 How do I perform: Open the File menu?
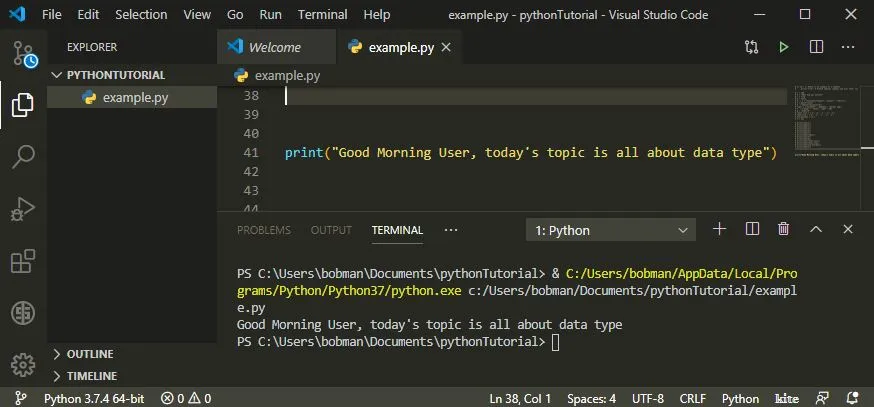click(52, 14)
